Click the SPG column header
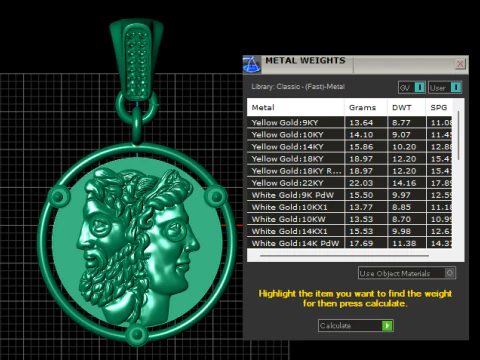The width and height of the screenshot is (480, 360). (x=439, y=107)
